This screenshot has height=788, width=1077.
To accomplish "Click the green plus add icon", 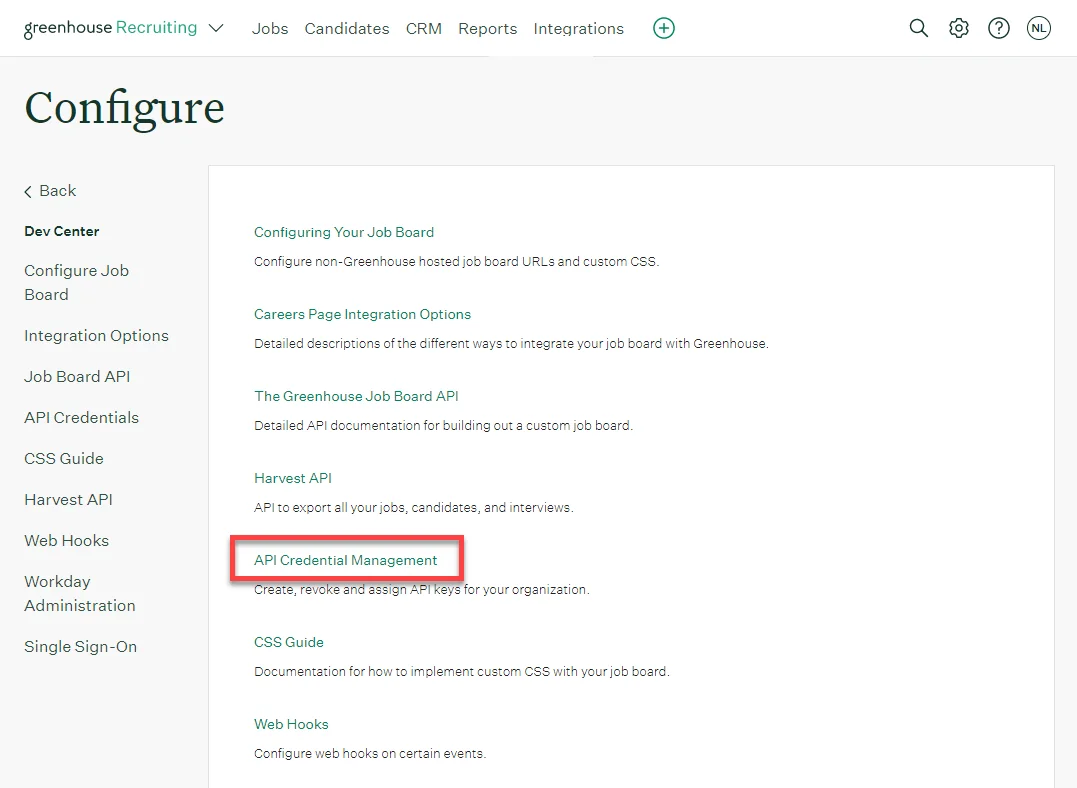I will (664, 28).
